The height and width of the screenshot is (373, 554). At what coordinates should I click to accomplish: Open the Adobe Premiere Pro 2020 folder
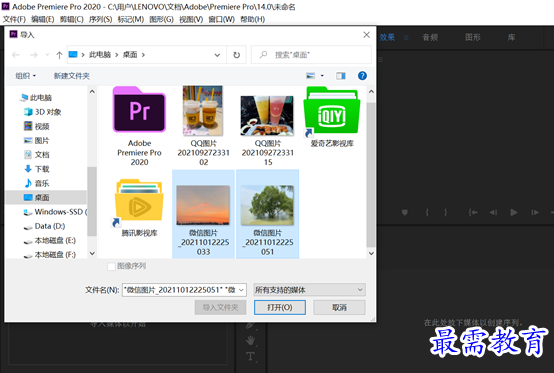[x=139, y=126]
